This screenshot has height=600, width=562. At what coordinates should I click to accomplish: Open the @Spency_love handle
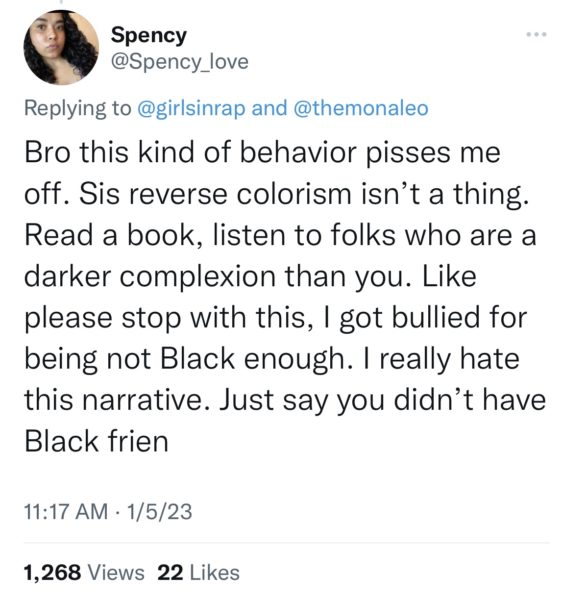(x=179, y=62)
